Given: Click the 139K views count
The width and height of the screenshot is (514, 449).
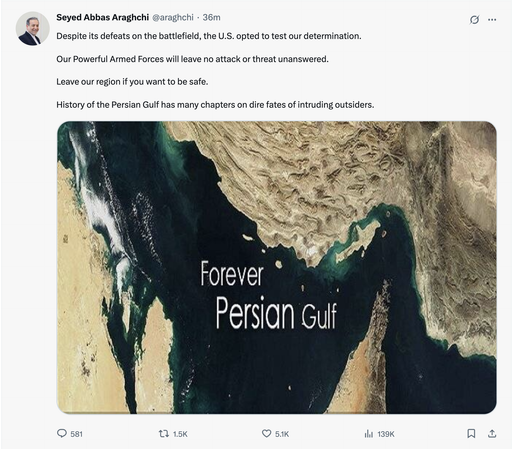Looking at the screenshot, I should [x=386, y=434].
